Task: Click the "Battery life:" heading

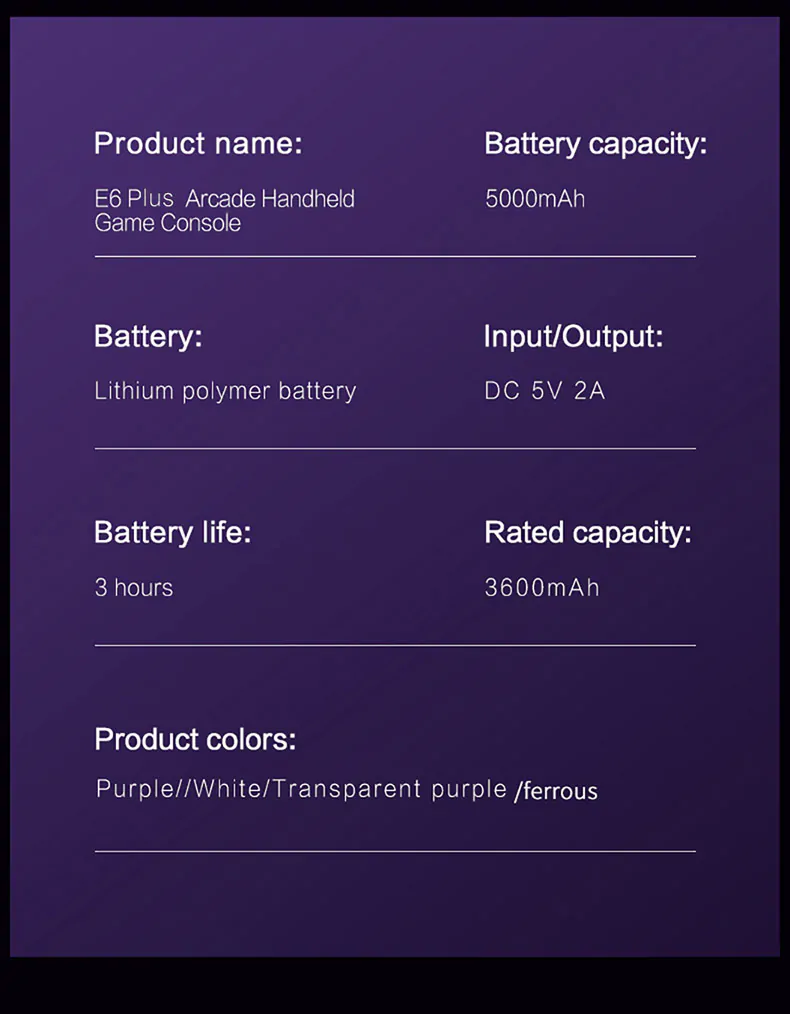Action: pyautogui.click(x=172, y=533)
